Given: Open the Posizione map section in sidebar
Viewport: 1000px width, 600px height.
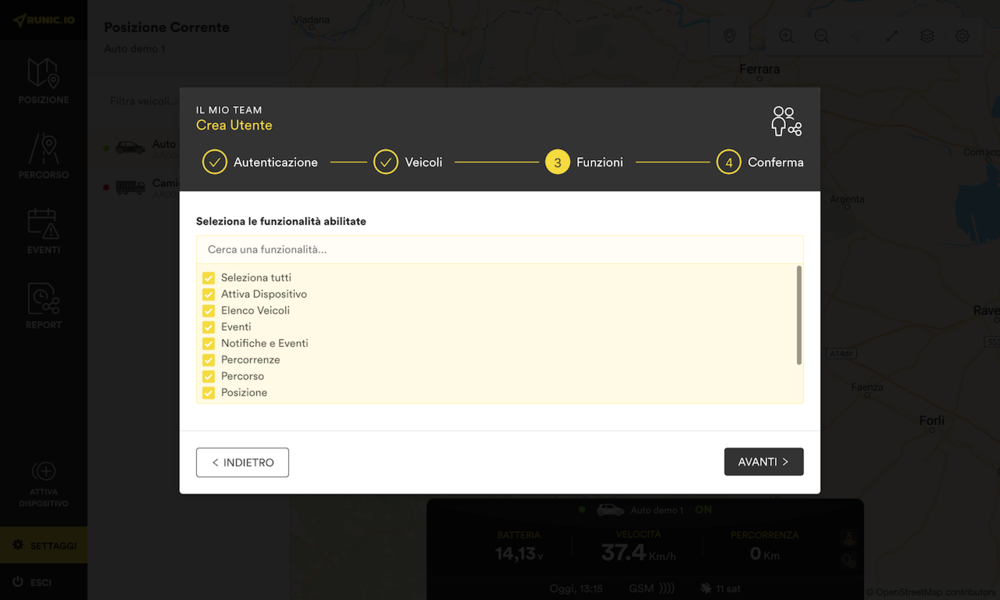Looking at the screenshot, I should 43,75.
